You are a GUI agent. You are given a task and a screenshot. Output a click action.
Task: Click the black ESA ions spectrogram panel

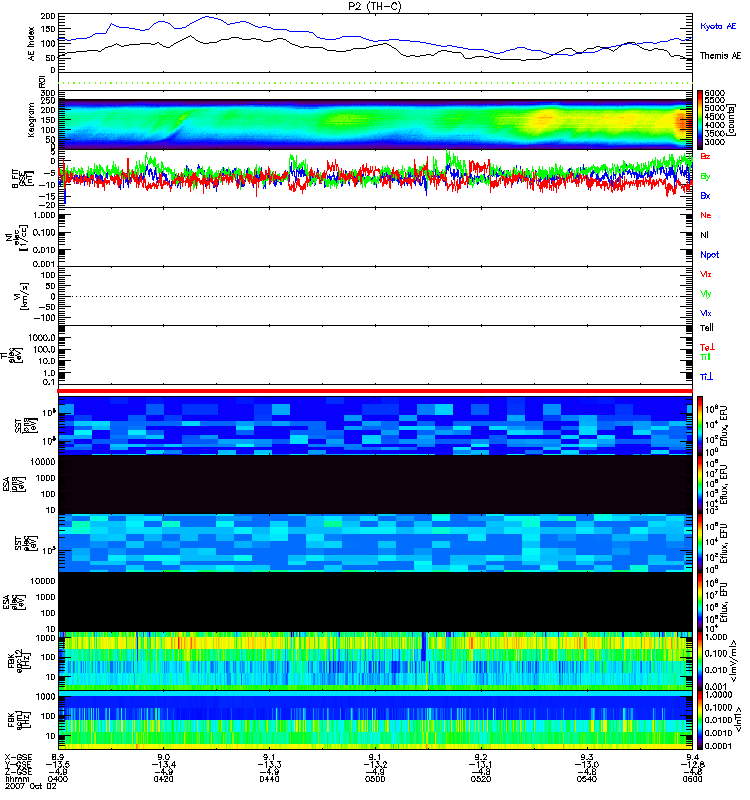(375, 485)
